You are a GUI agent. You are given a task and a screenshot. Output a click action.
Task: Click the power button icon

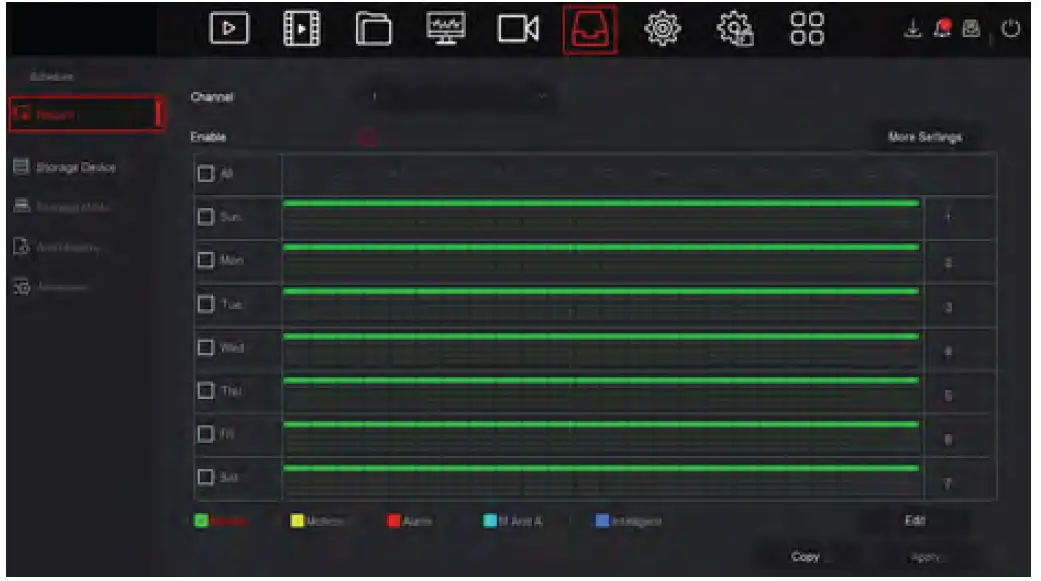click(x=1010, y=29)
